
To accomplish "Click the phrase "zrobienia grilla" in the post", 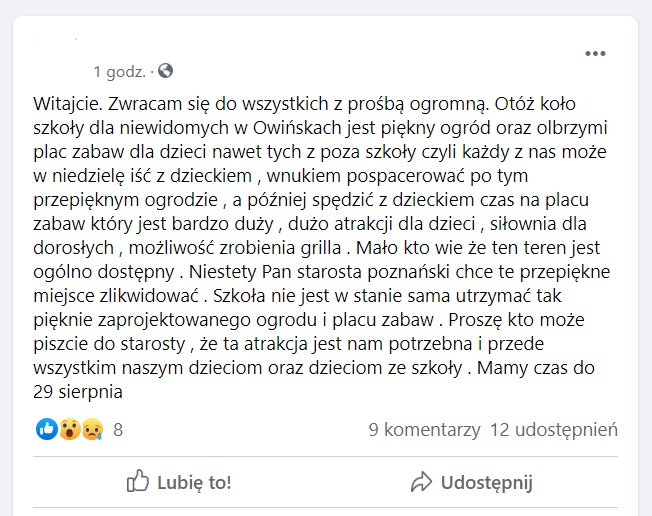I will coord(280,248).
